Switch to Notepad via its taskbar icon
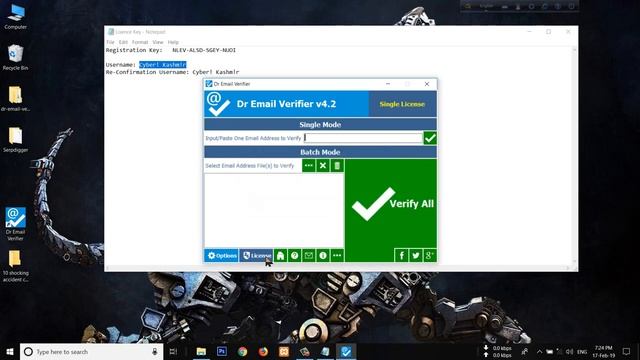640x360 pixels. [325, 351]
